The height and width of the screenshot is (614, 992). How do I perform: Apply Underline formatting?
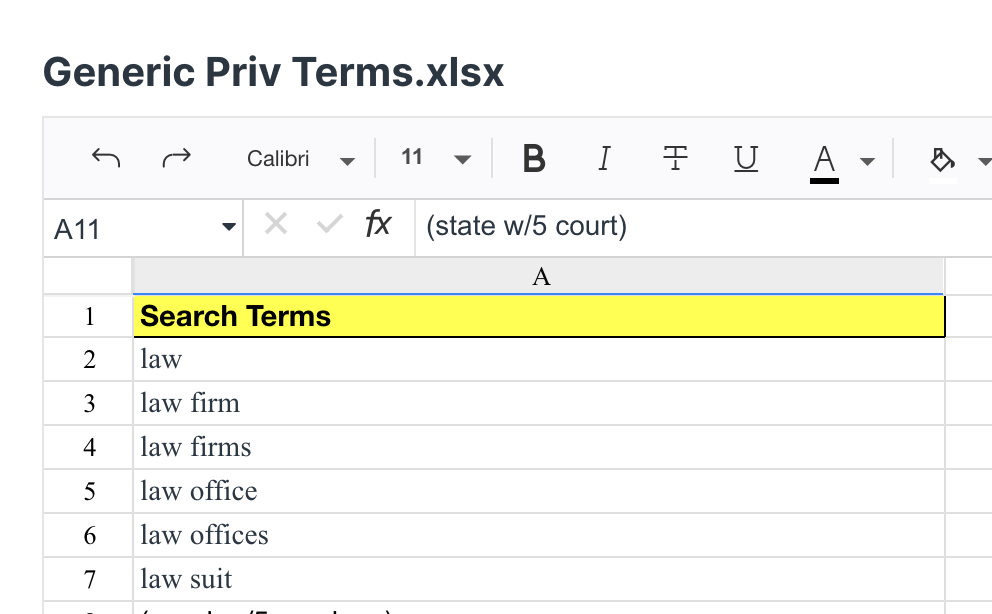(x=746, y=158)
